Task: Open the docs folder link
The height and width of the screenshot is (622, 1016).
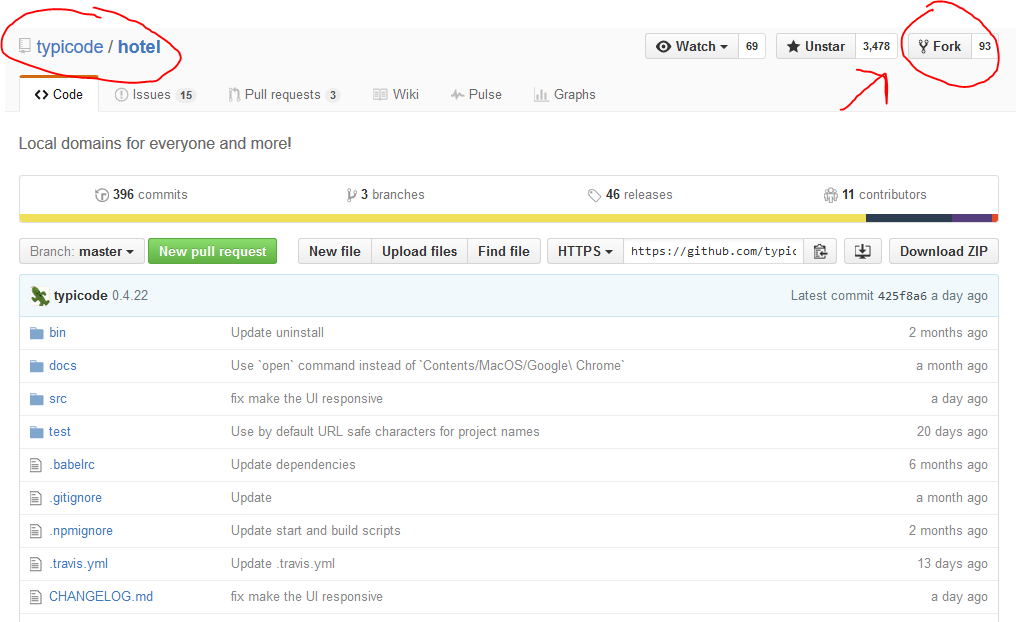Action: pyautogui.click(x=63, y=366)
